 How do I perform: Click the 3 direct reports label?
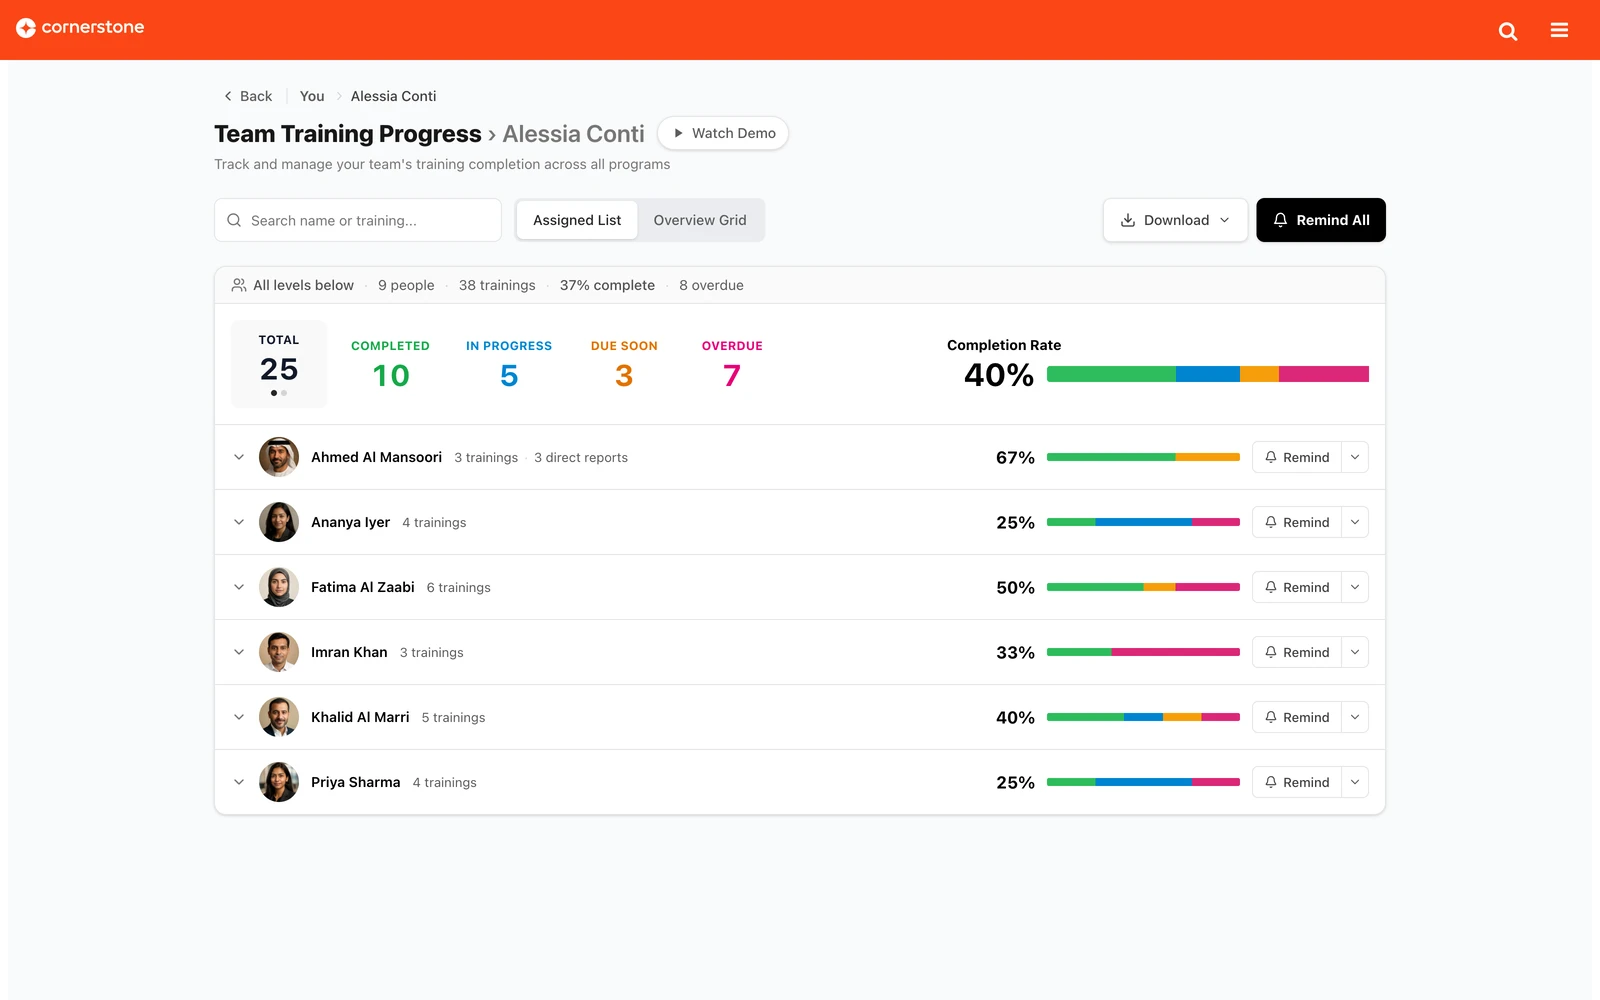[x=581, y=457]
